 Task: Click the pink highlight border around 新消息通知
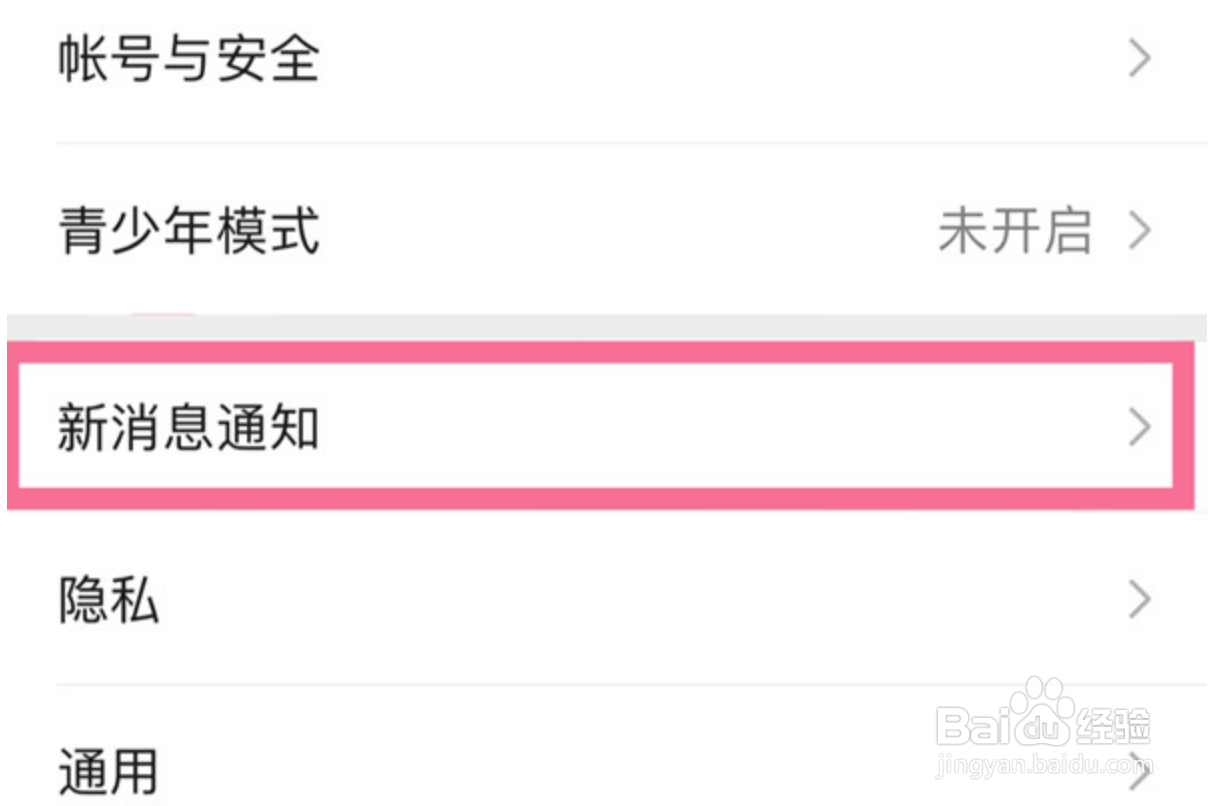pos(600,352)
